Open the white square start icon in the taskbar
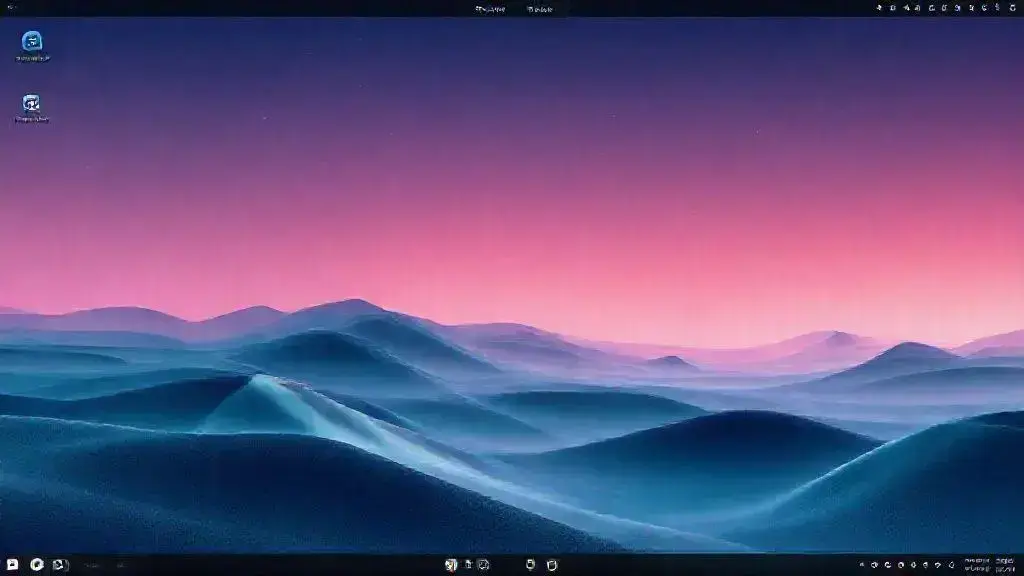 pos(12,564)
